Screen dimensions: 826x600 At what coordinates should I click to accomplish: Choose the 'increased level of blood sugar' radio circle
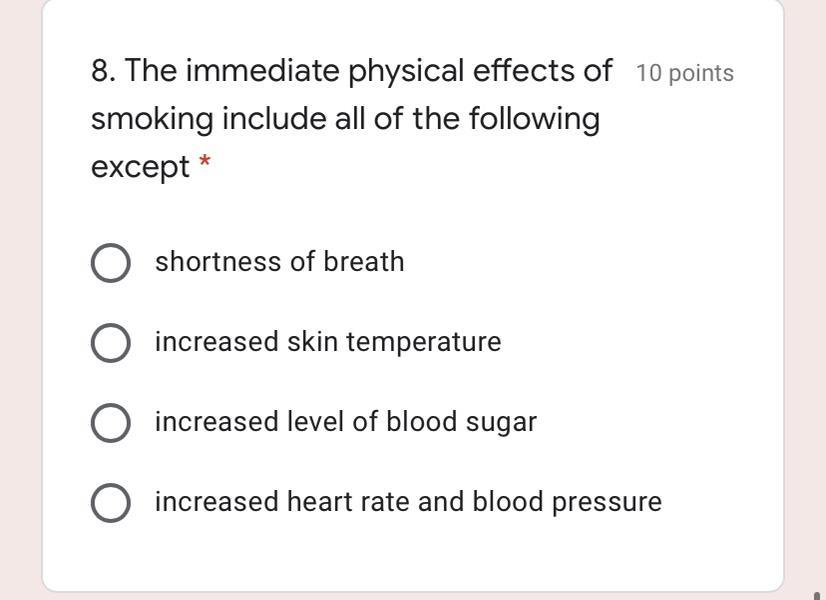[111, 423]
